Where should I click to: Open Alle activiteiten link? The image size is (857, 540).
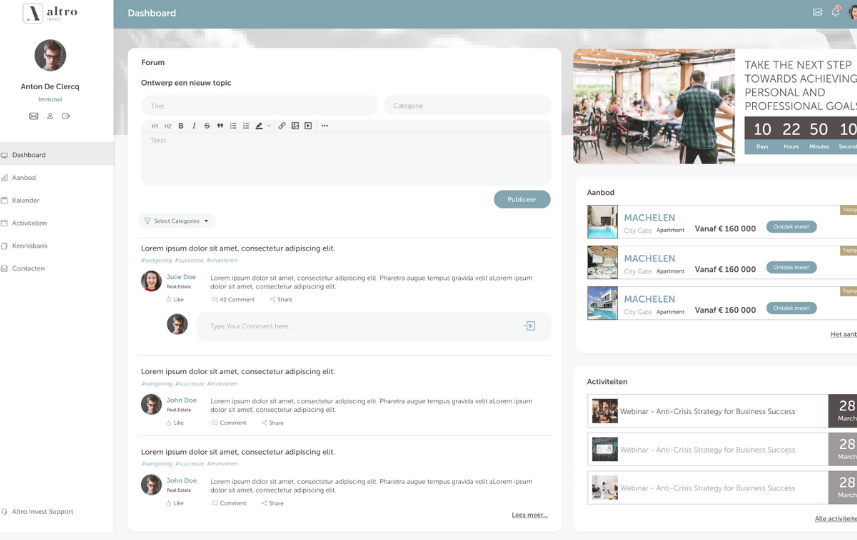pos(836,518)
